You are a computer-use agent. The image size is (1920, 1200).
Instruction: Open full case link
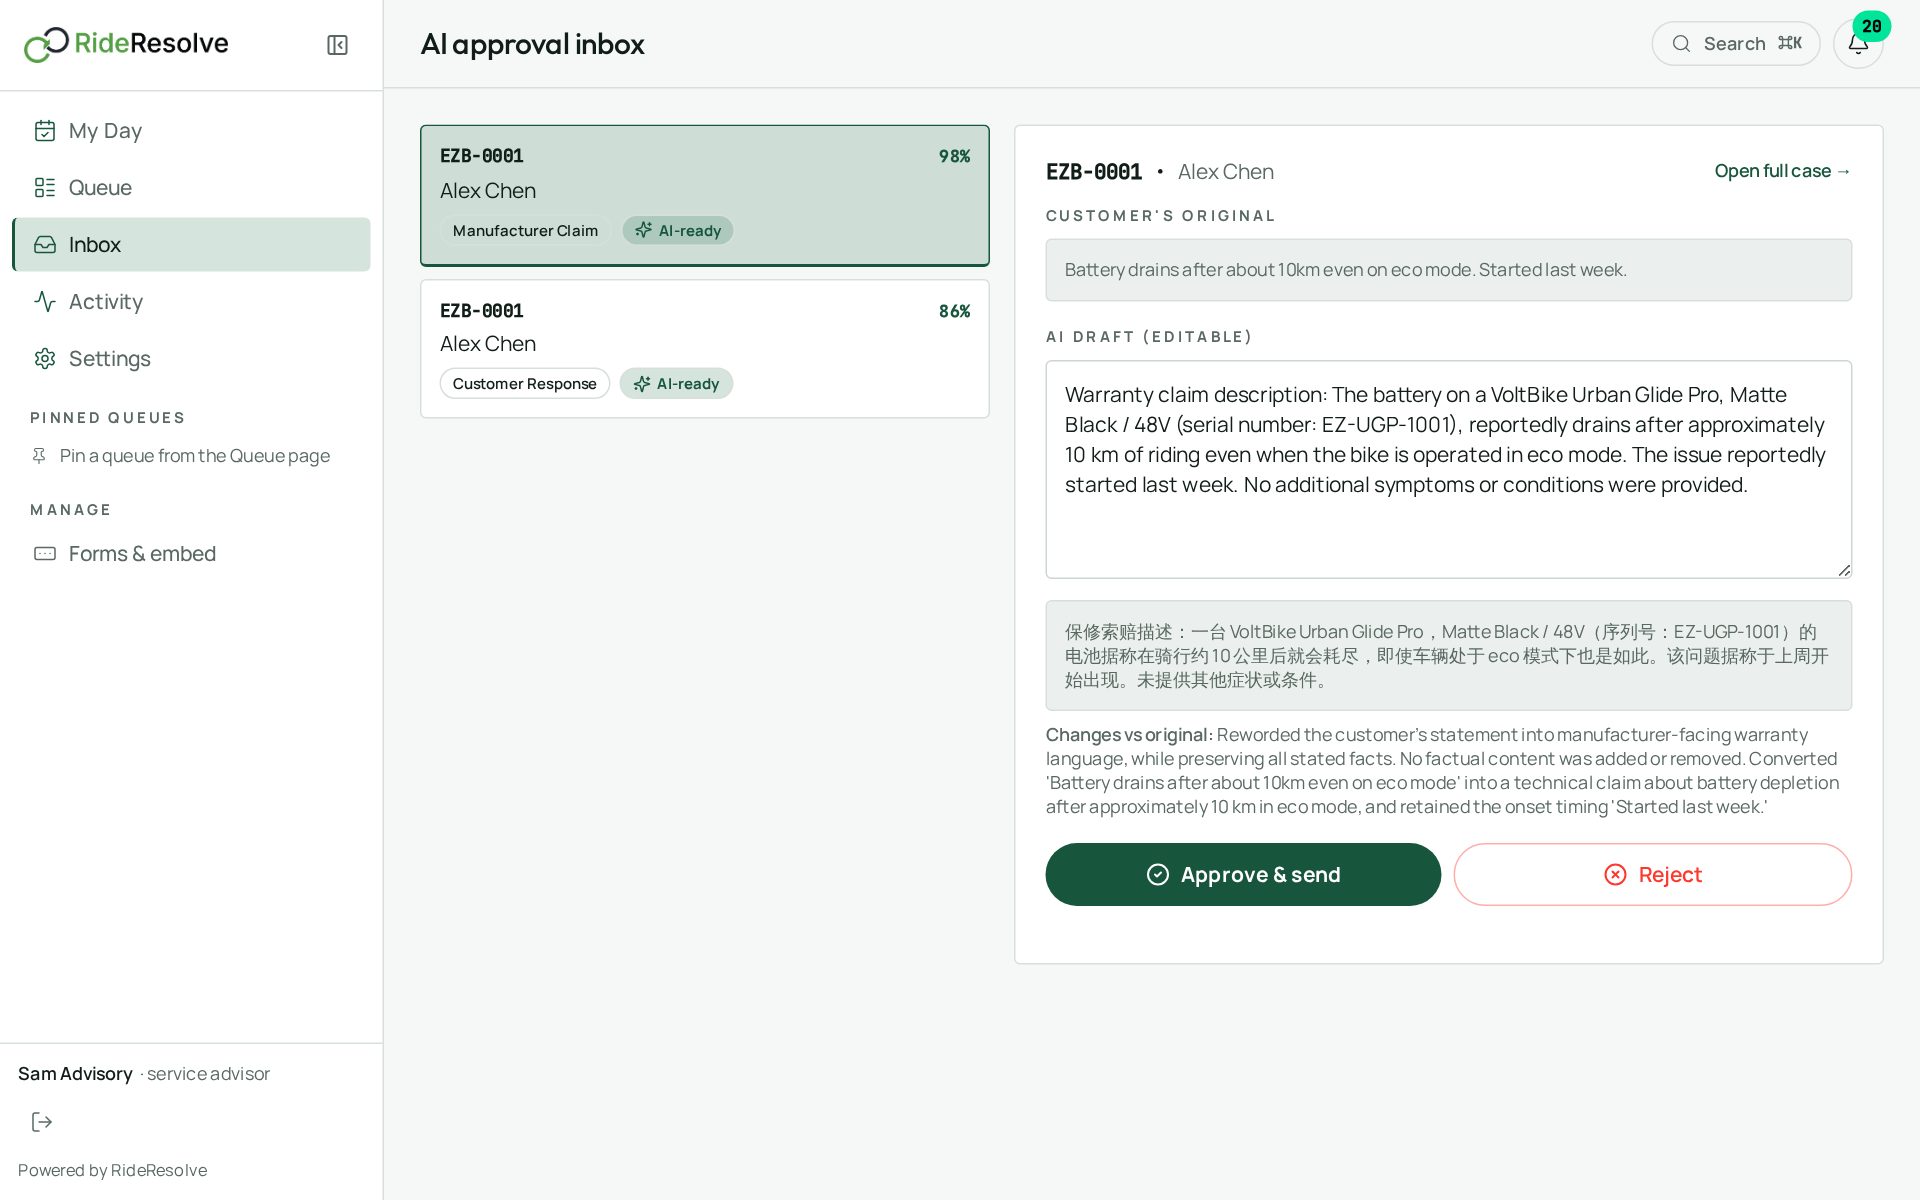[1782, 171]
